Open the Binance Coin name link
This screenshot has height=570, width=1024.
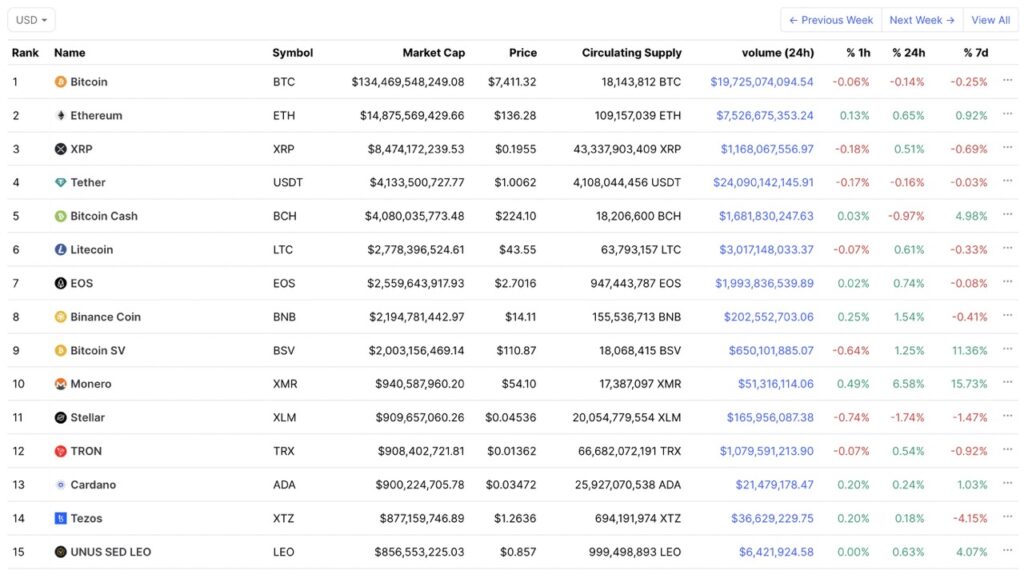105,317
